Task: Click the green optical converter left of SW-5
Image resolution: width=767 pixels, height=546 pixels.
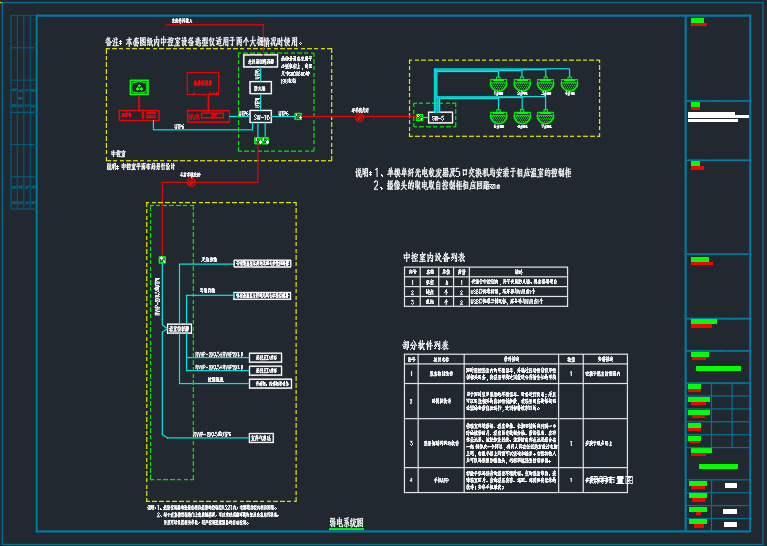Action: pyautogui.click(x=419, y=118)
